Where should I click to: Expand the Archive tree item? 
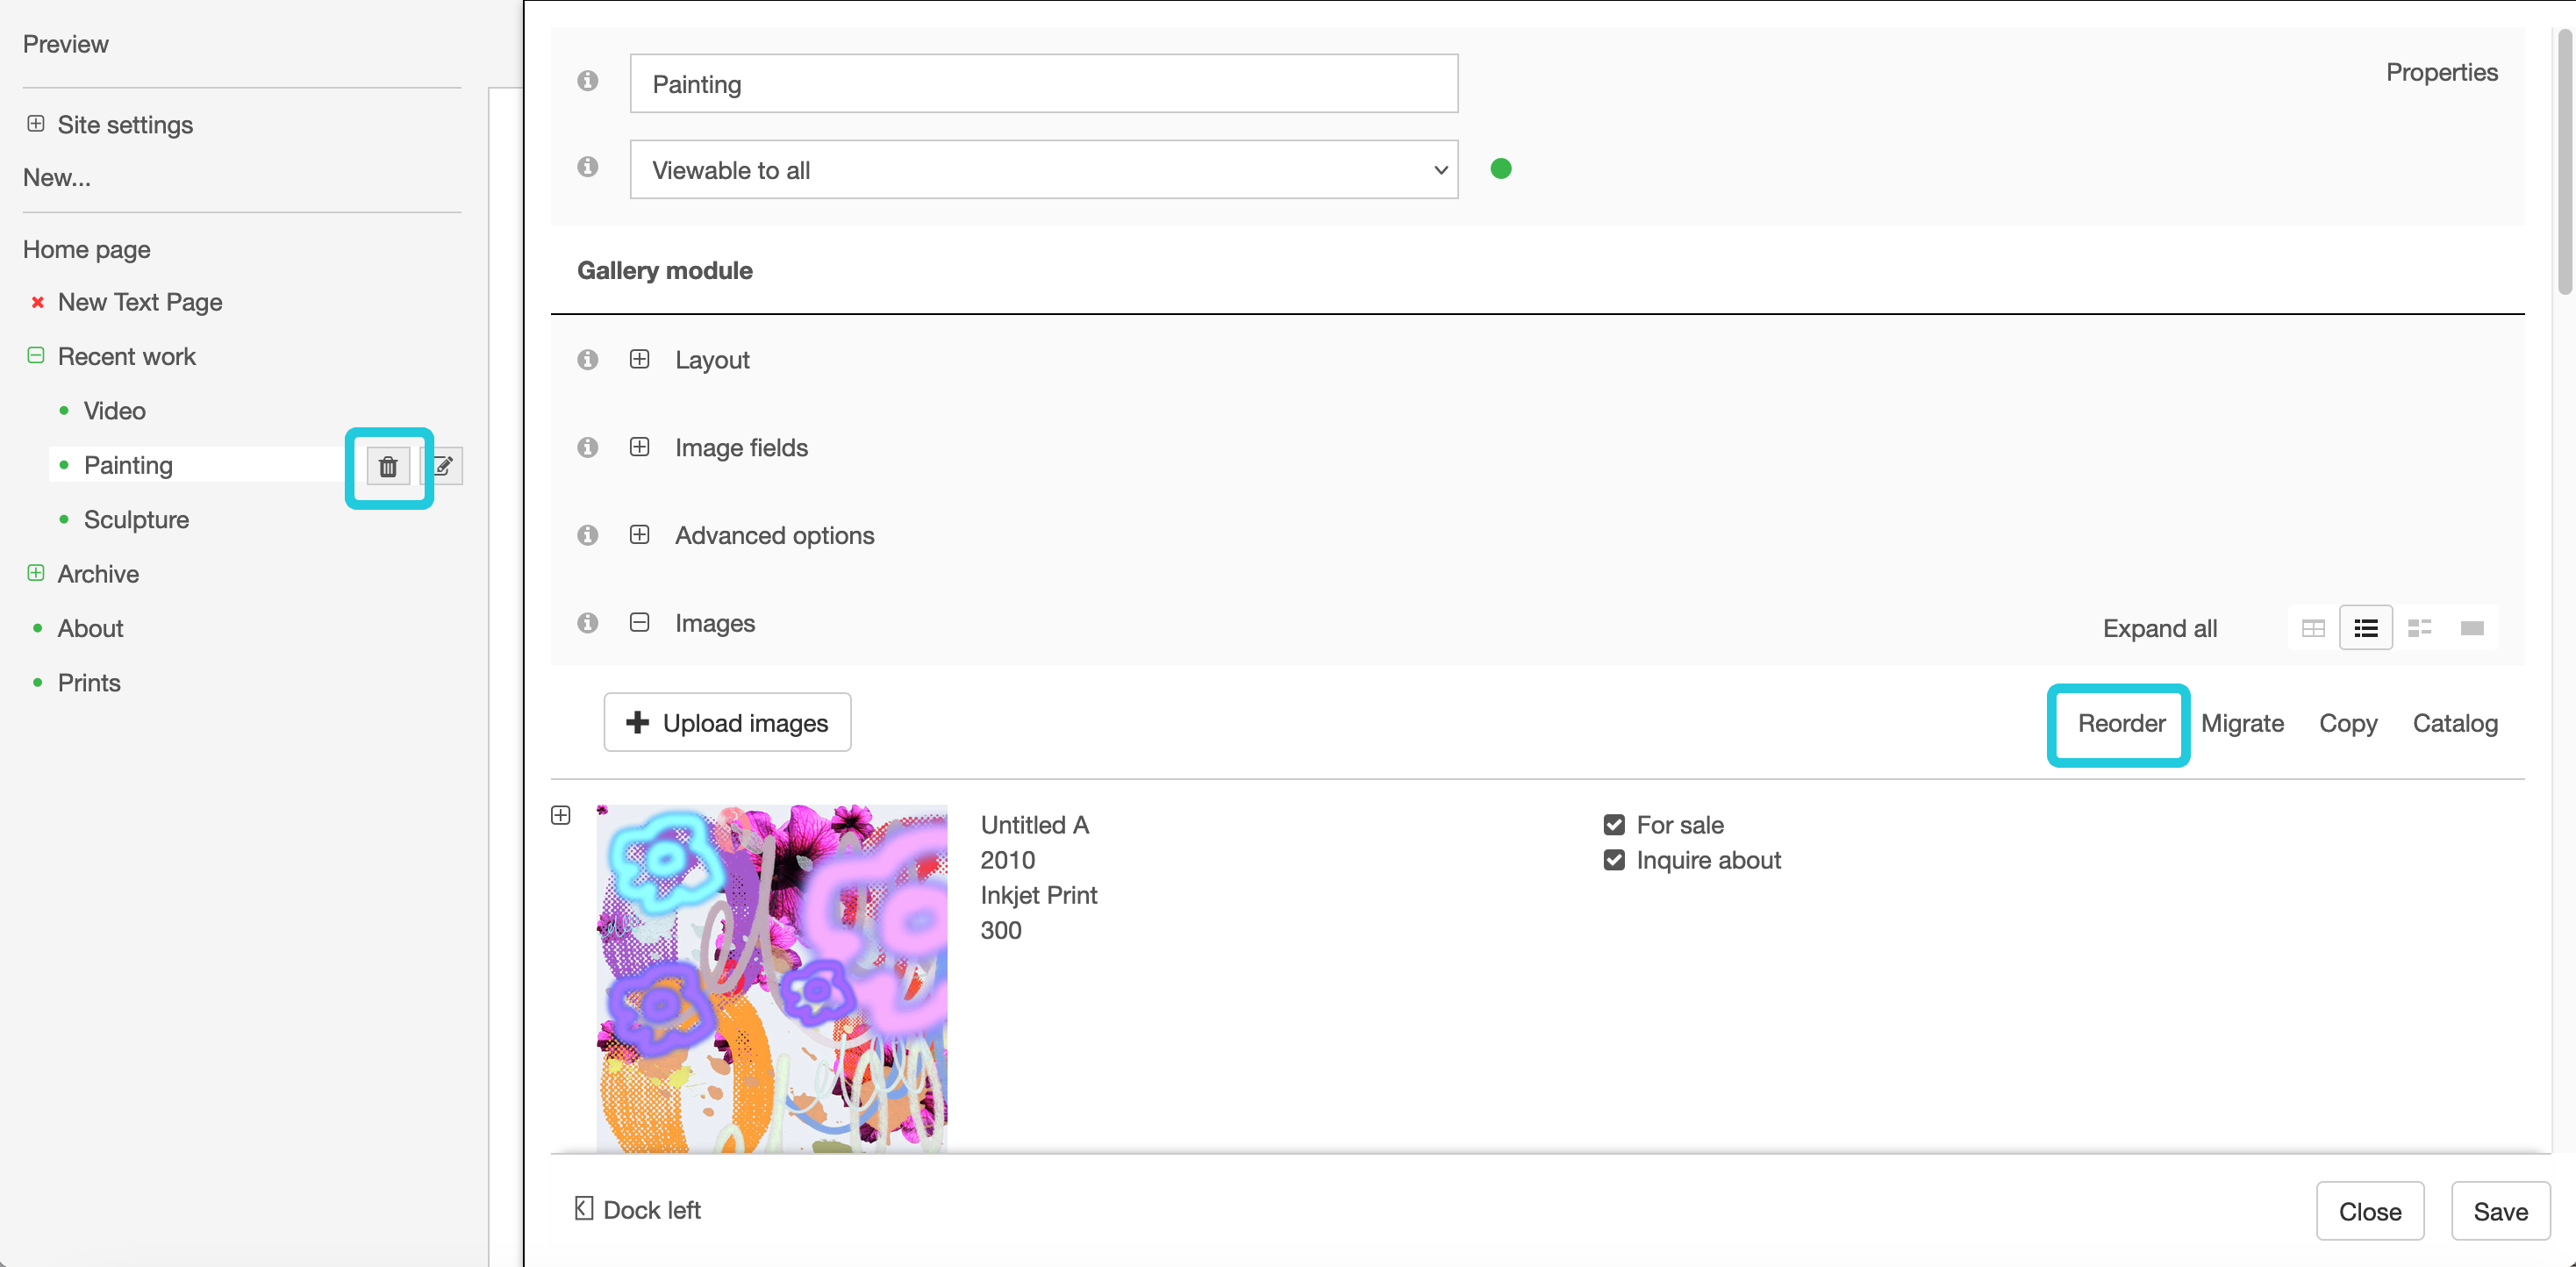[x=36, y=573]
